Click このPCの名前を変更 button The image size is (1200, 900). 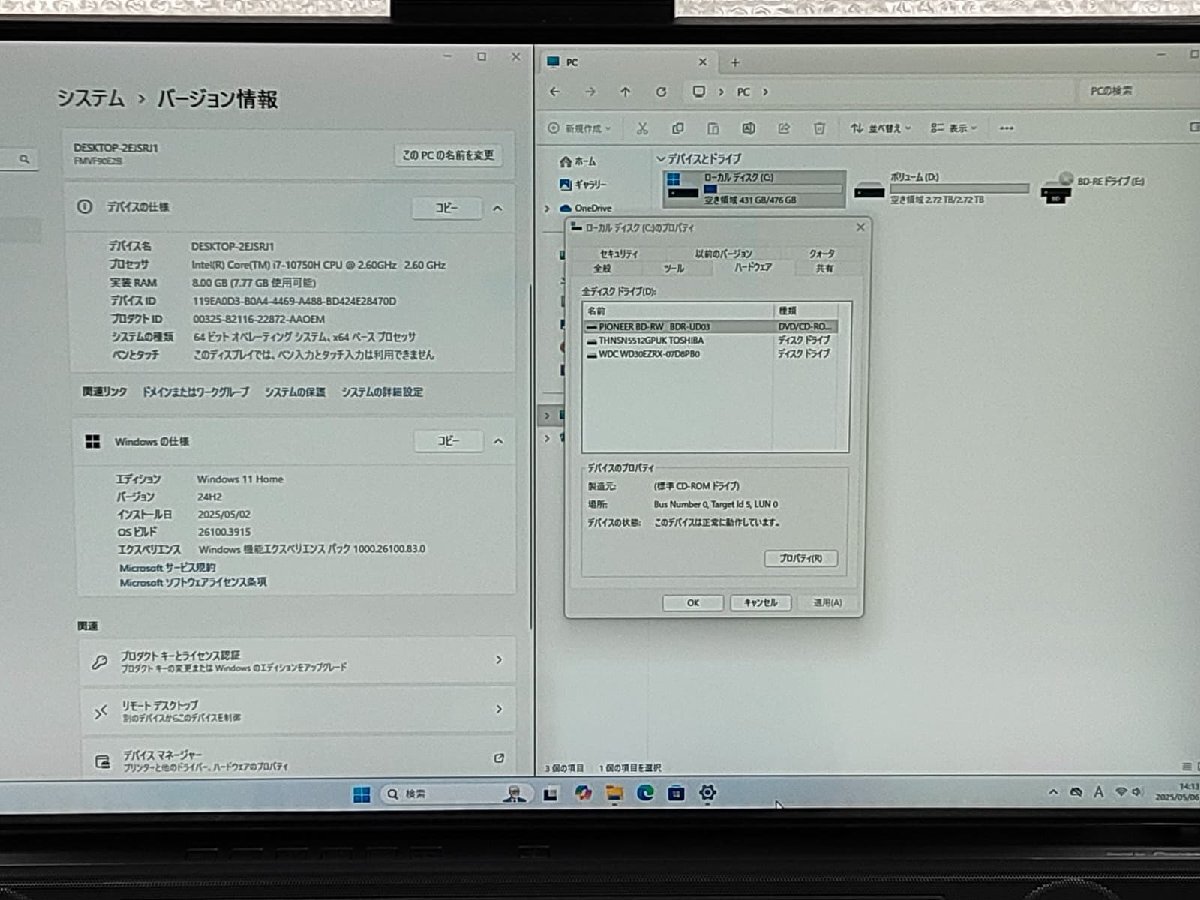[x=448, y=155]
